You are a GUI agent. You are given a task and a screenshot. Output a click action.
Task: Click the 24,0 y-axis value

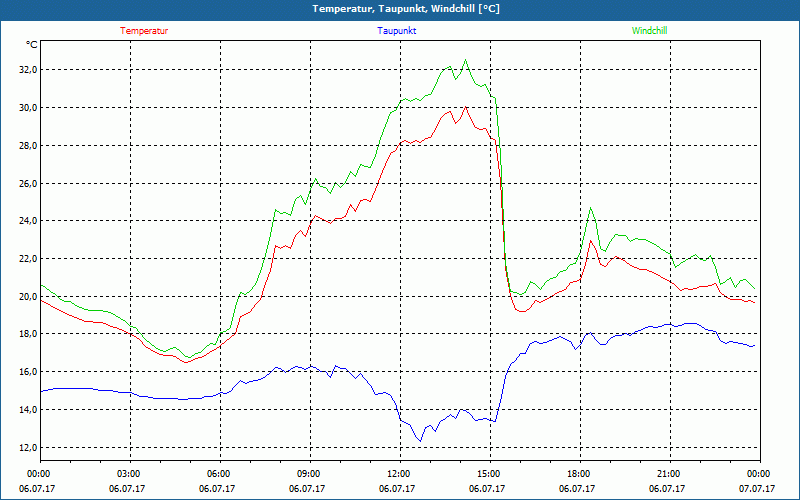29,221
